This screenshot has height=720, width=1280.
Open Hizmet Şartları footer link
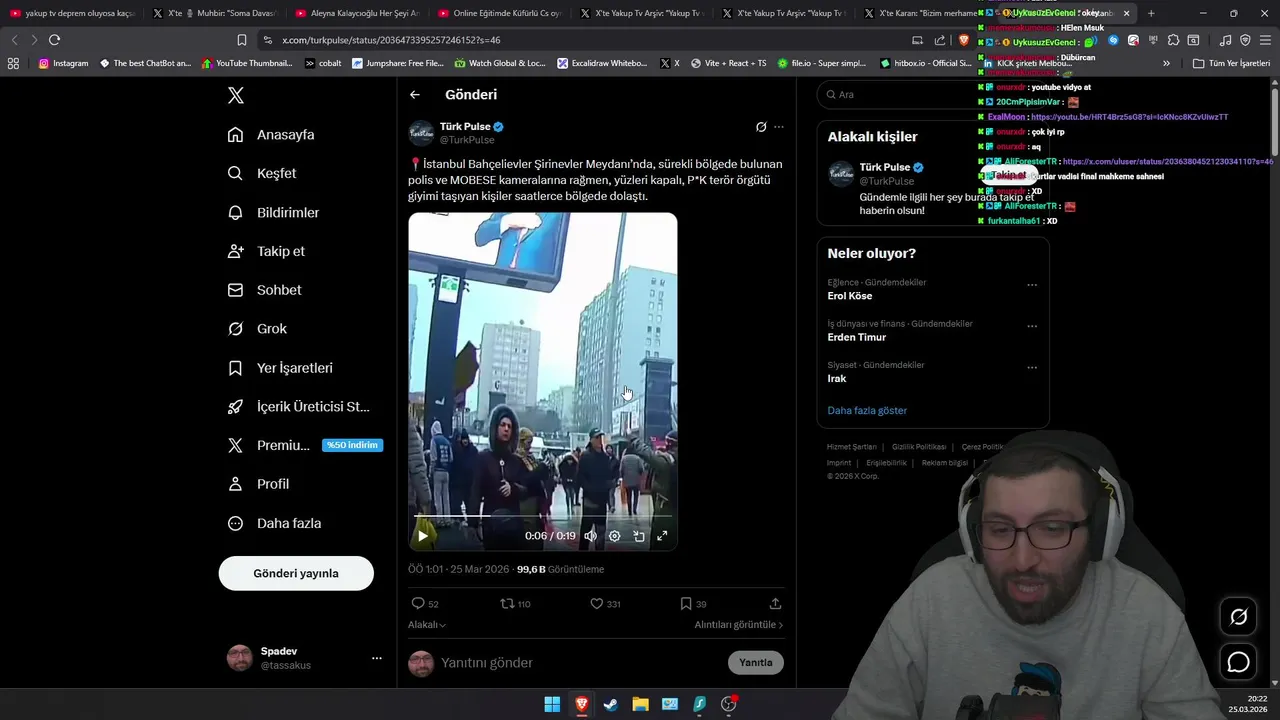click(852, 447)
